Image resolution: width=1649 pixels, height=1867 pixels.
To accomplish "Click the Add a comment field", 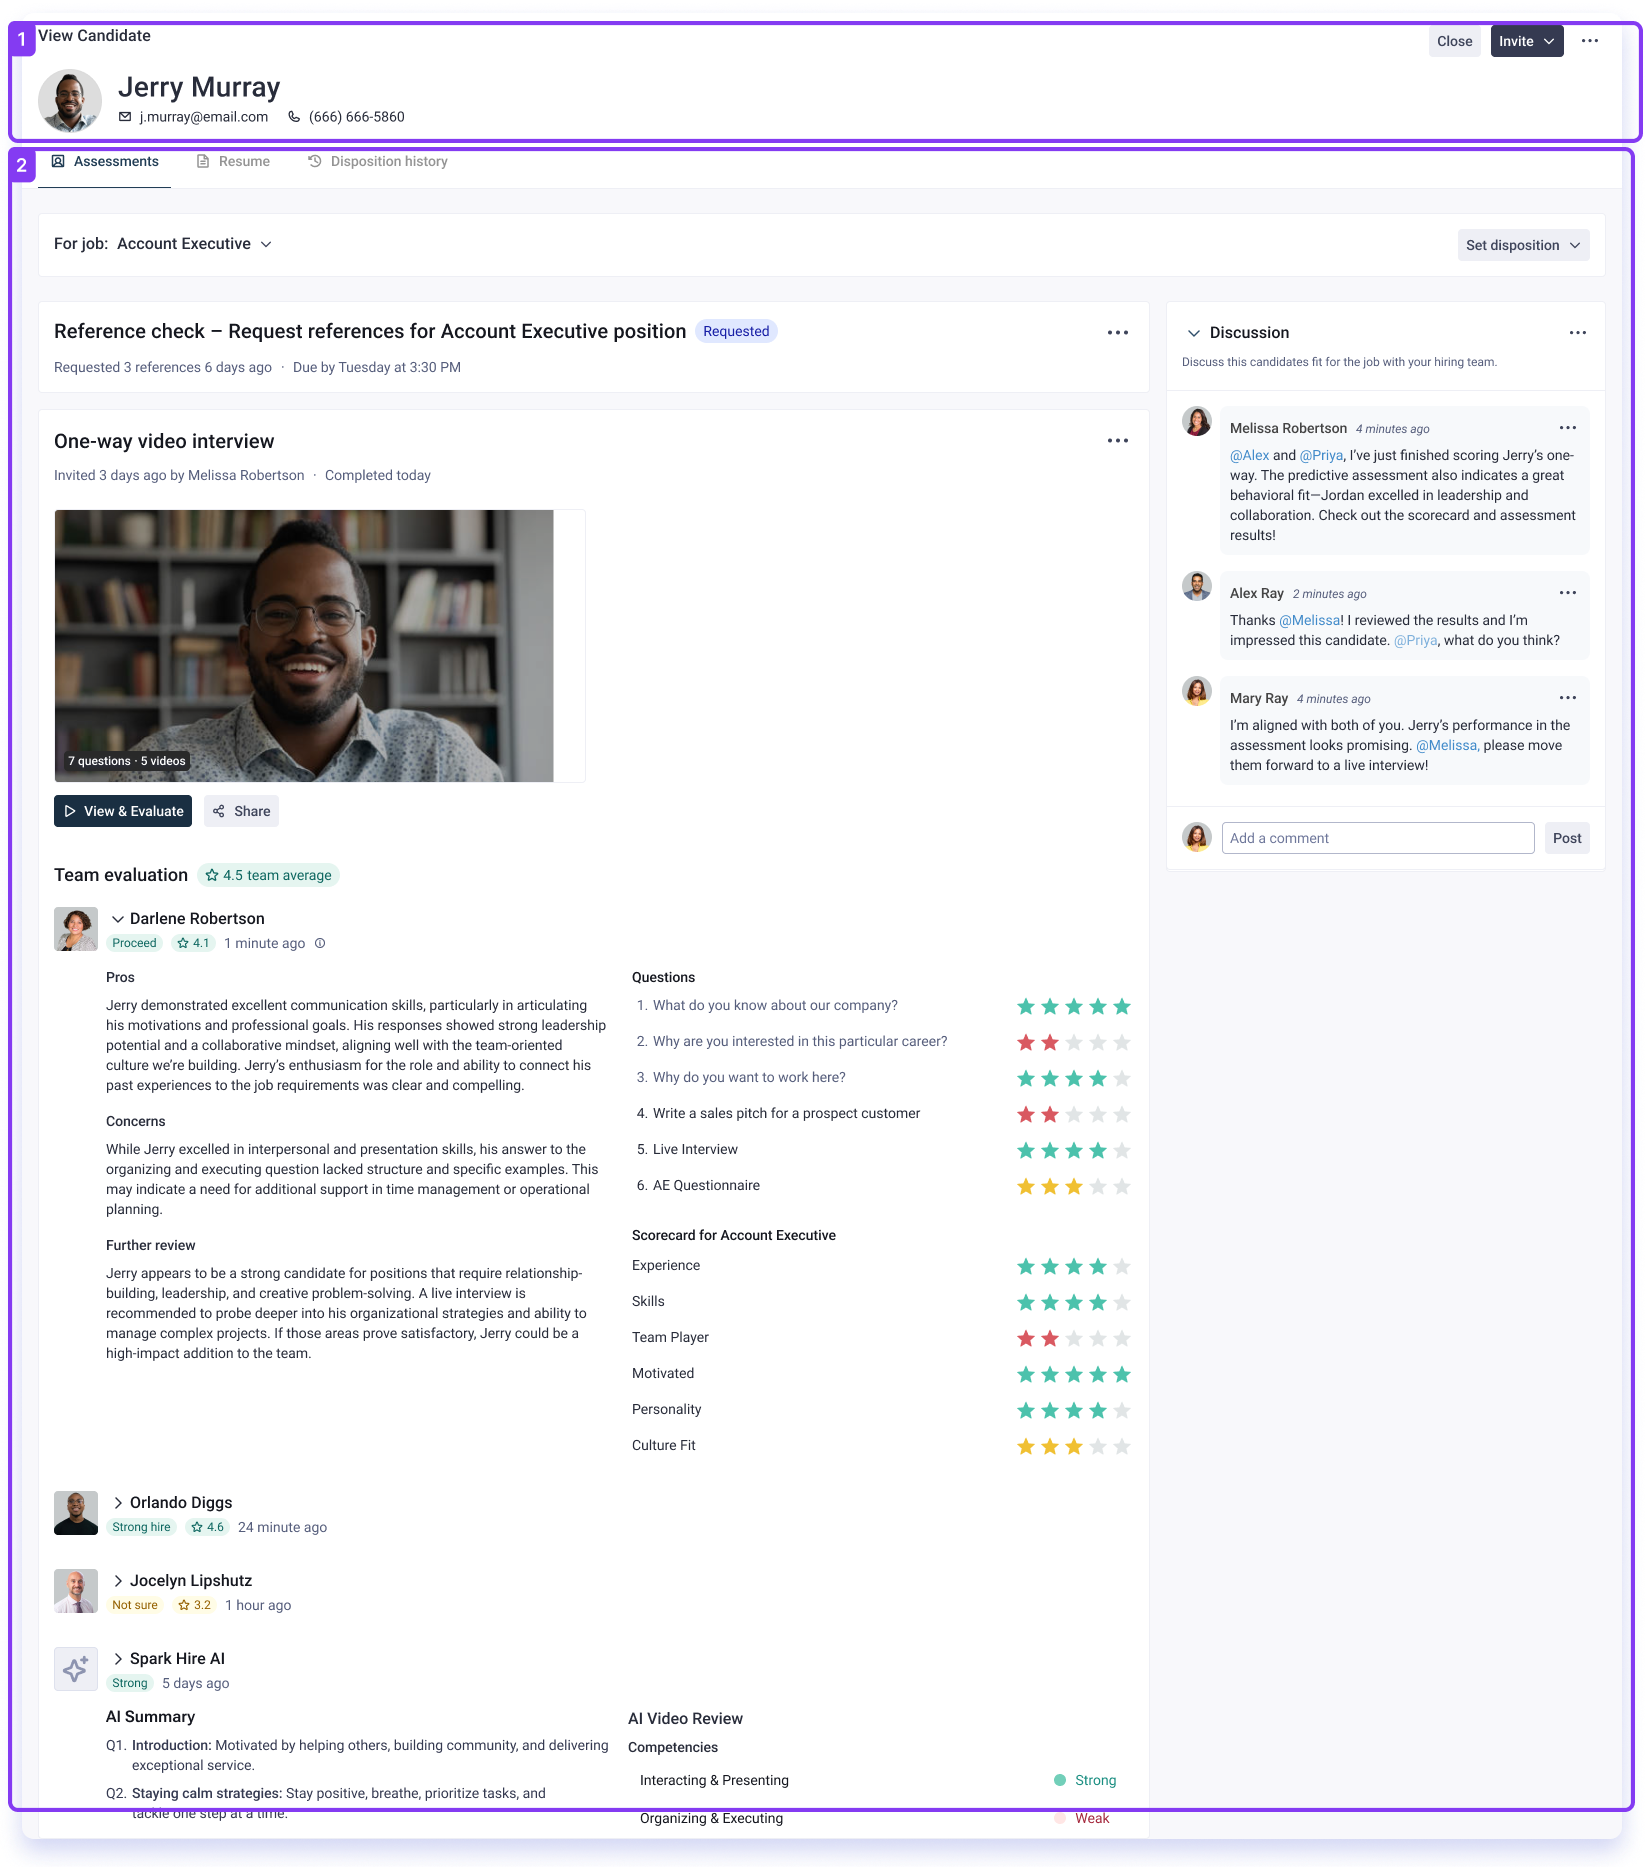I will (1378, 838).
